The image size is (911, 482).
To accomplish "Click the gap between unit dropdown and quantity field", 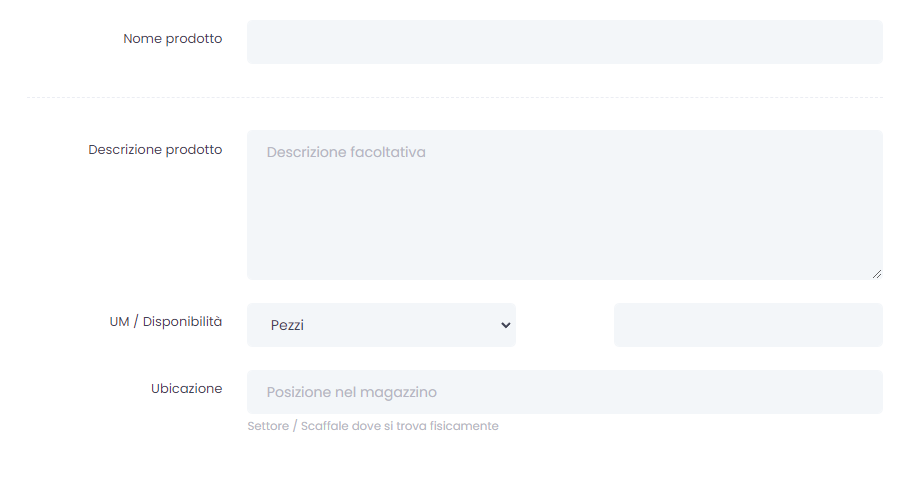I will [565, 325].
